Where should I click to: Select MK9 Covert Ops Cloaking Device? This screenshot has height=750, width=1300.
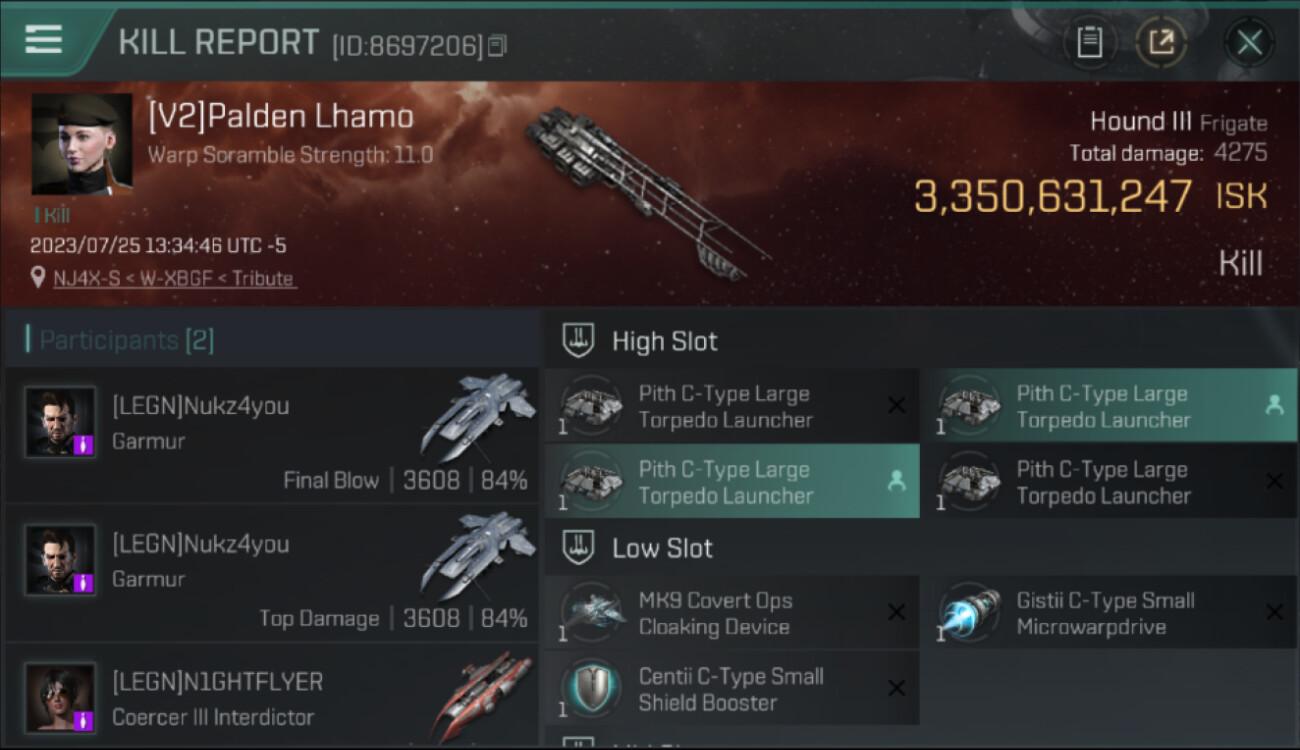(732, 613)
